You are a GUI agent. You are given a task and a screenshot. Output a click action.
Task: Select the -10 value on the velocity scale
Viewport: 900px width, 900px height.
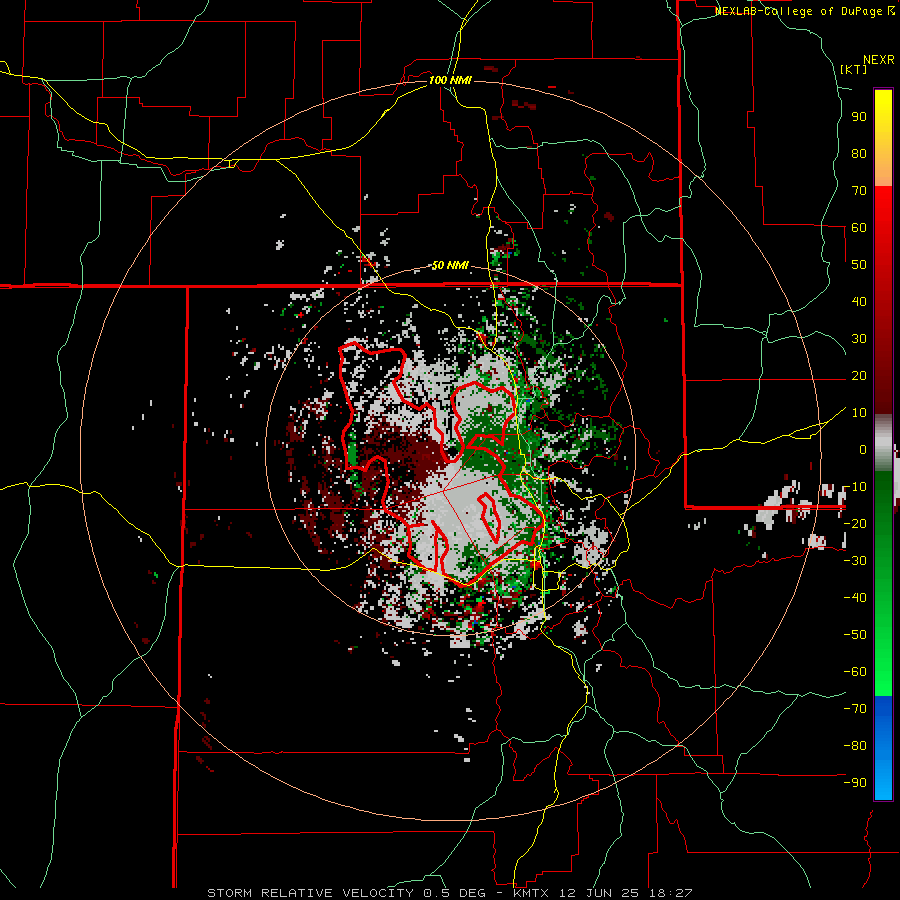coord(855,487)
